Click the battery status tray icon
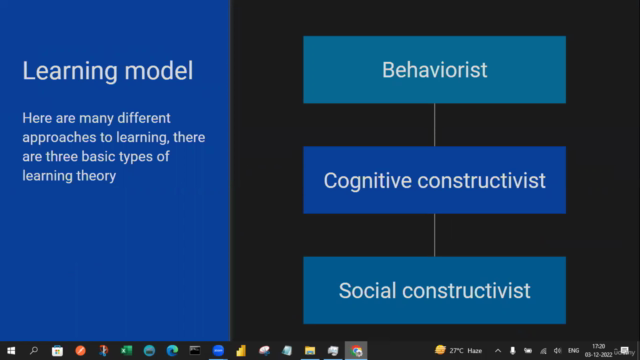The image size is (640, 360). 528,351
